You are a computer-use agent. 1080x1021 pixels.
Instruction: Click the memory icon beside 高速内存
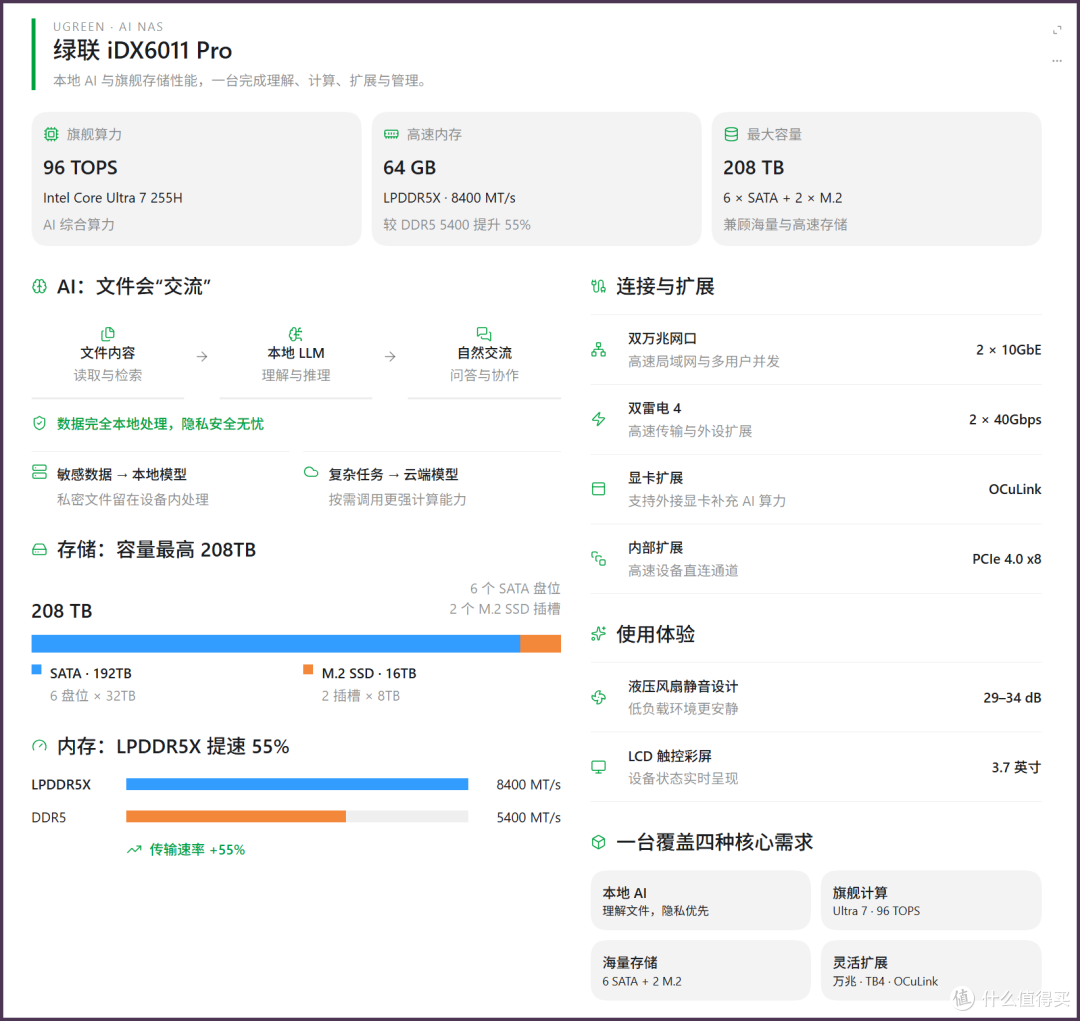[391, 134]
